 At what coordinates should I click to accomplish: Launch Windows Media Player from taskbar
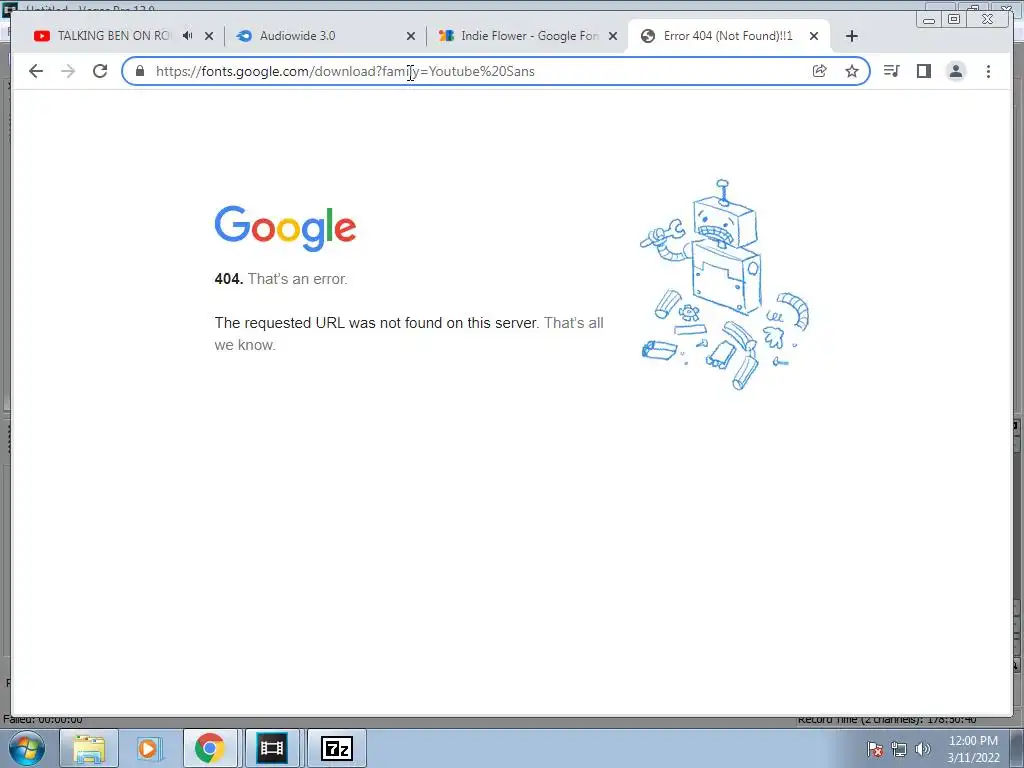[148, 748]
